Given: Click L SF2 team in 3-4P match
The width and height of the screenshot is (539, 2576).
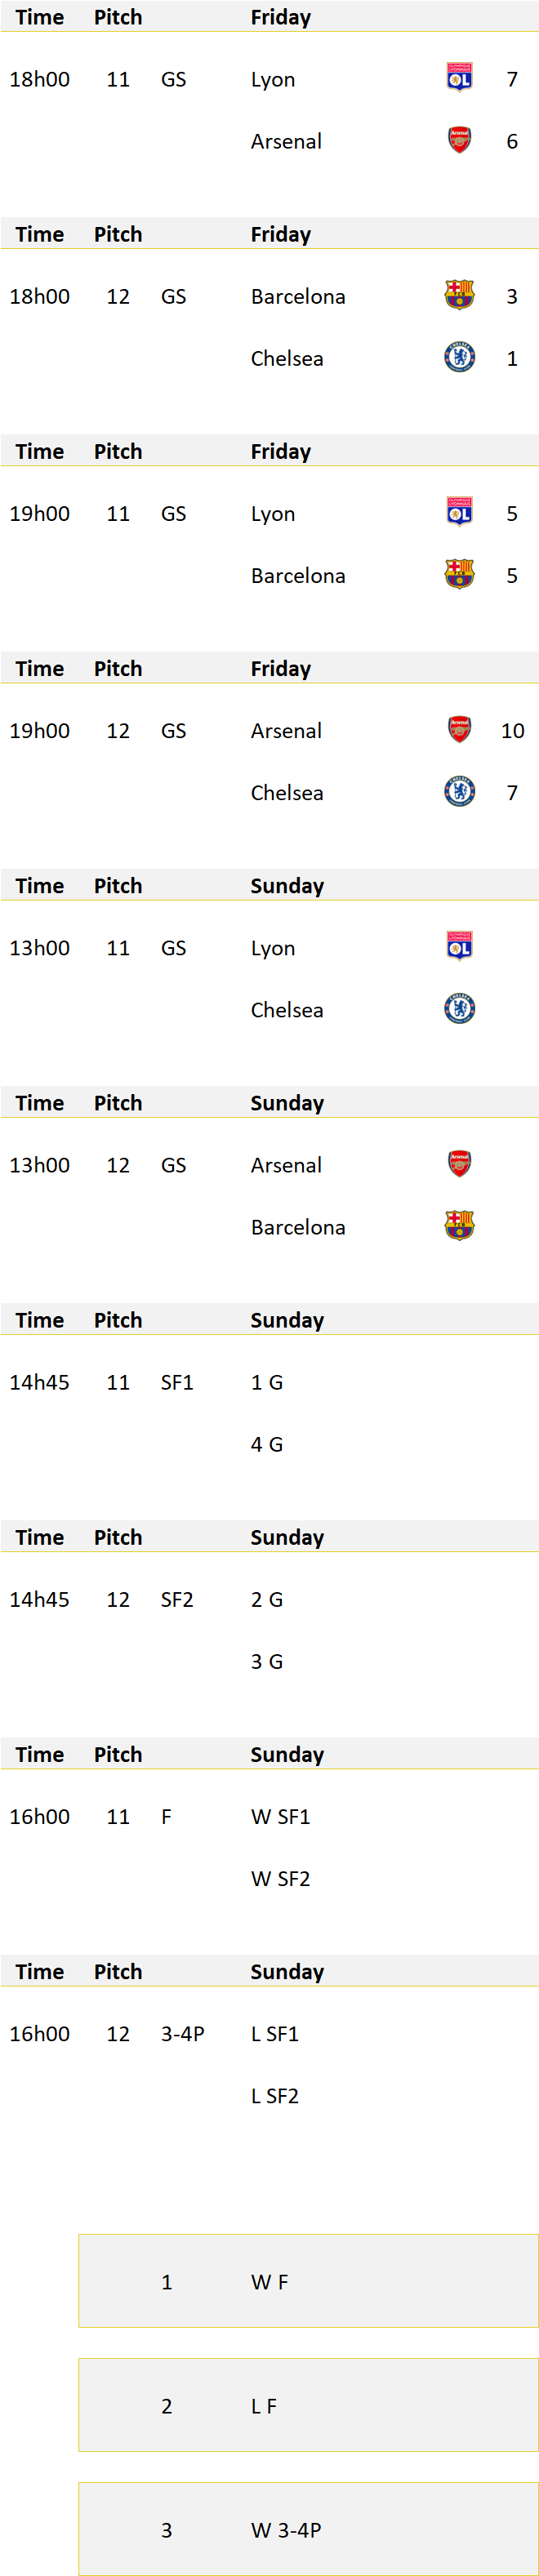Looking at the screenshot, I should (x=275, y=2096).
